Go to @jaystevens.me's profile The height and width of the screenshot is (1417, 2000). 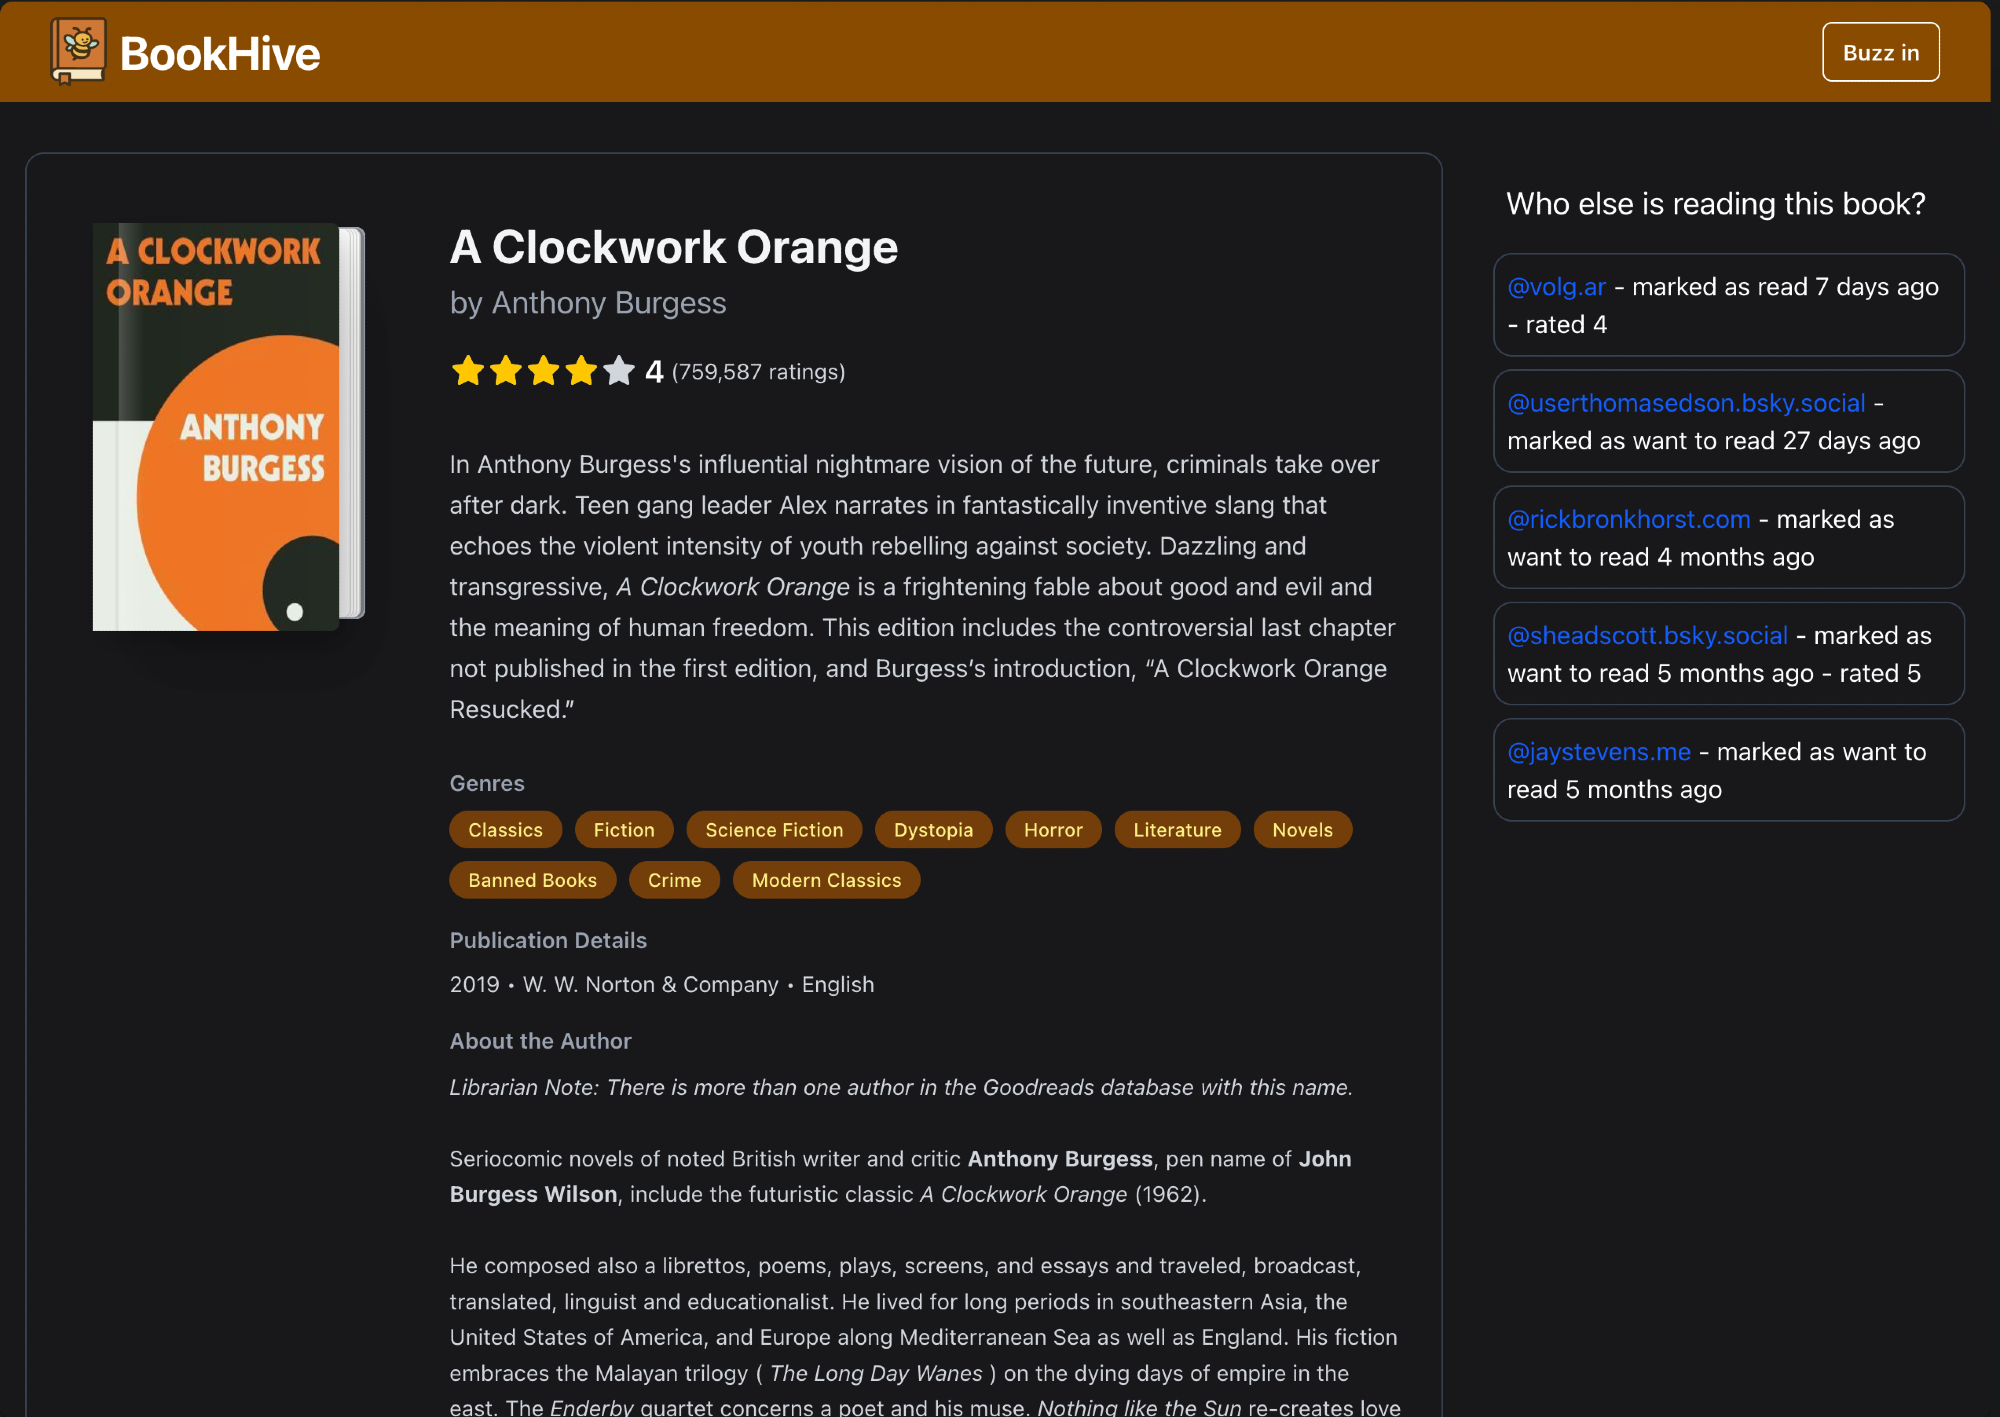tap(1598, 751)
